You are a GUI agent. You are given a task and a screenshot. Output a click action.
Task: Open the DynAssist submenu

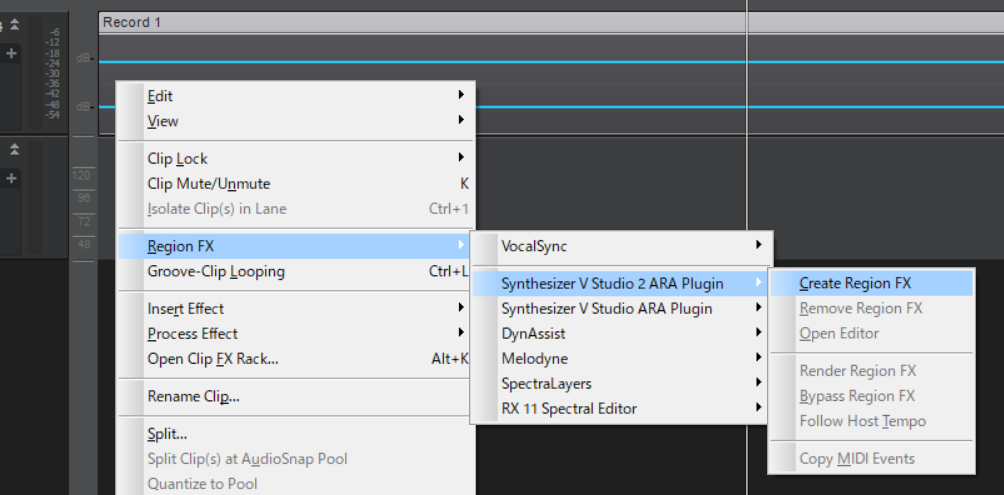pyautogui.click(x=620, y=334)
